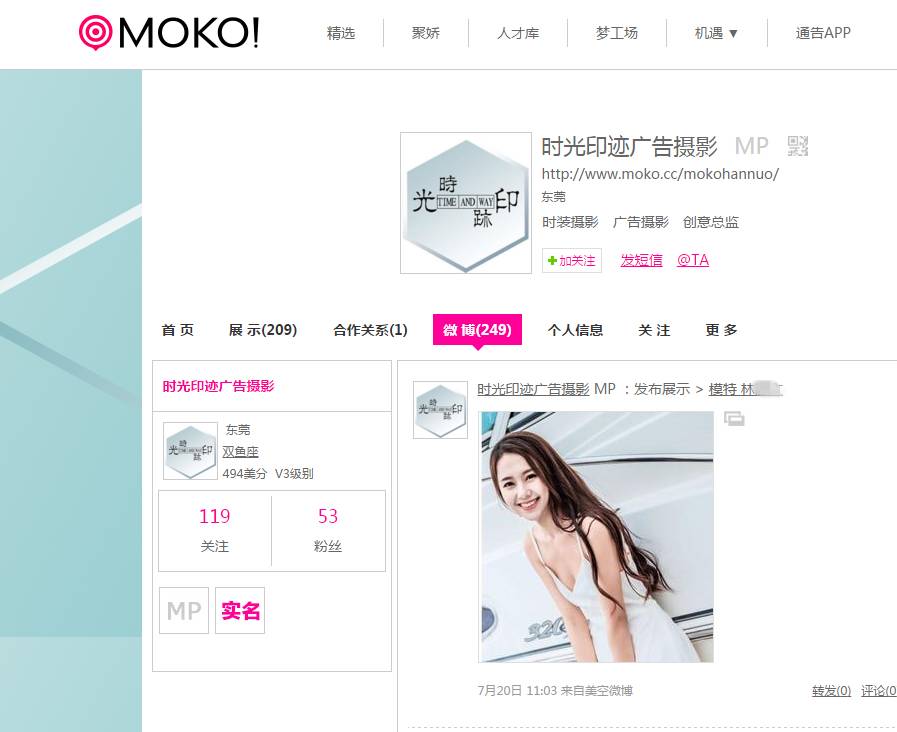Click the MP badge in the sidebar
The image size is (897, 732).
pyautogui.click(x=184, y=610)
